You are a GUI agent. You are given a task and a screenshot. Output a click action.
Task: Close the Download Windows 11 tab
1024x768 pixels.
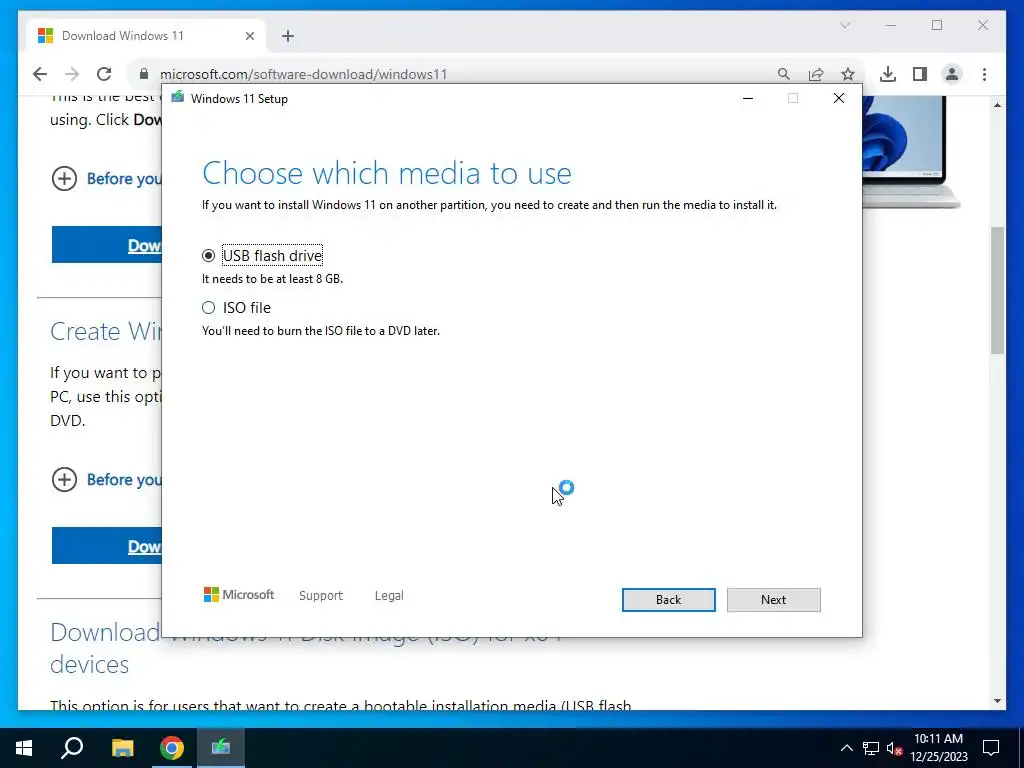249,36
